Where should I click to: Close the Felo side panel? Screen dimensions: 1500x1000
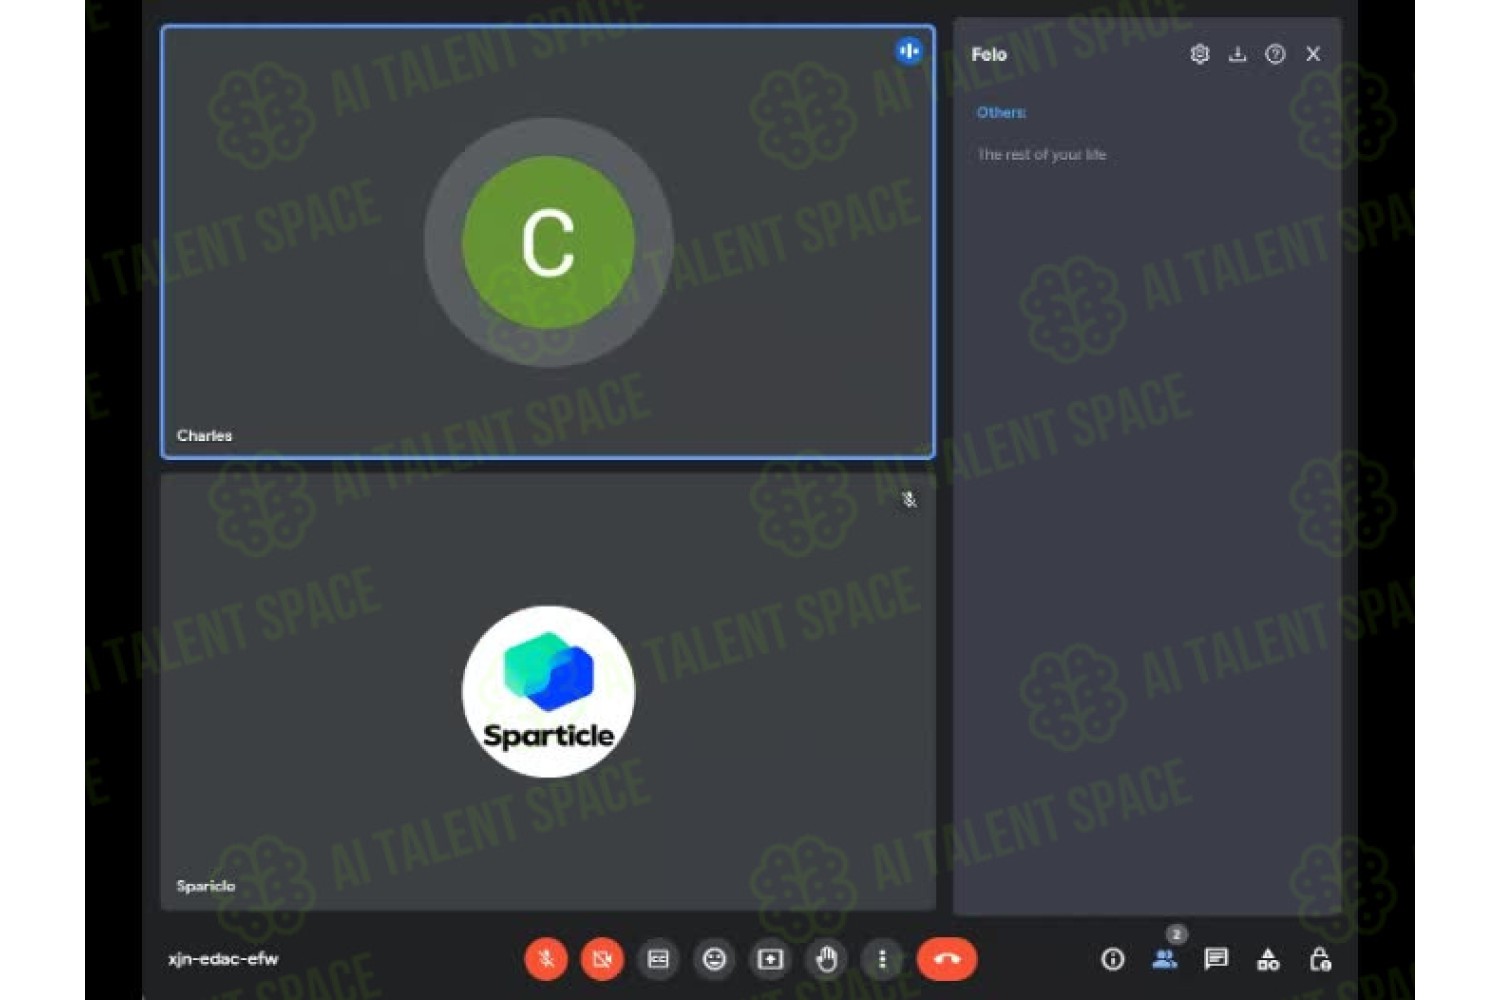pyautogui.click(x=1313, y=54)
